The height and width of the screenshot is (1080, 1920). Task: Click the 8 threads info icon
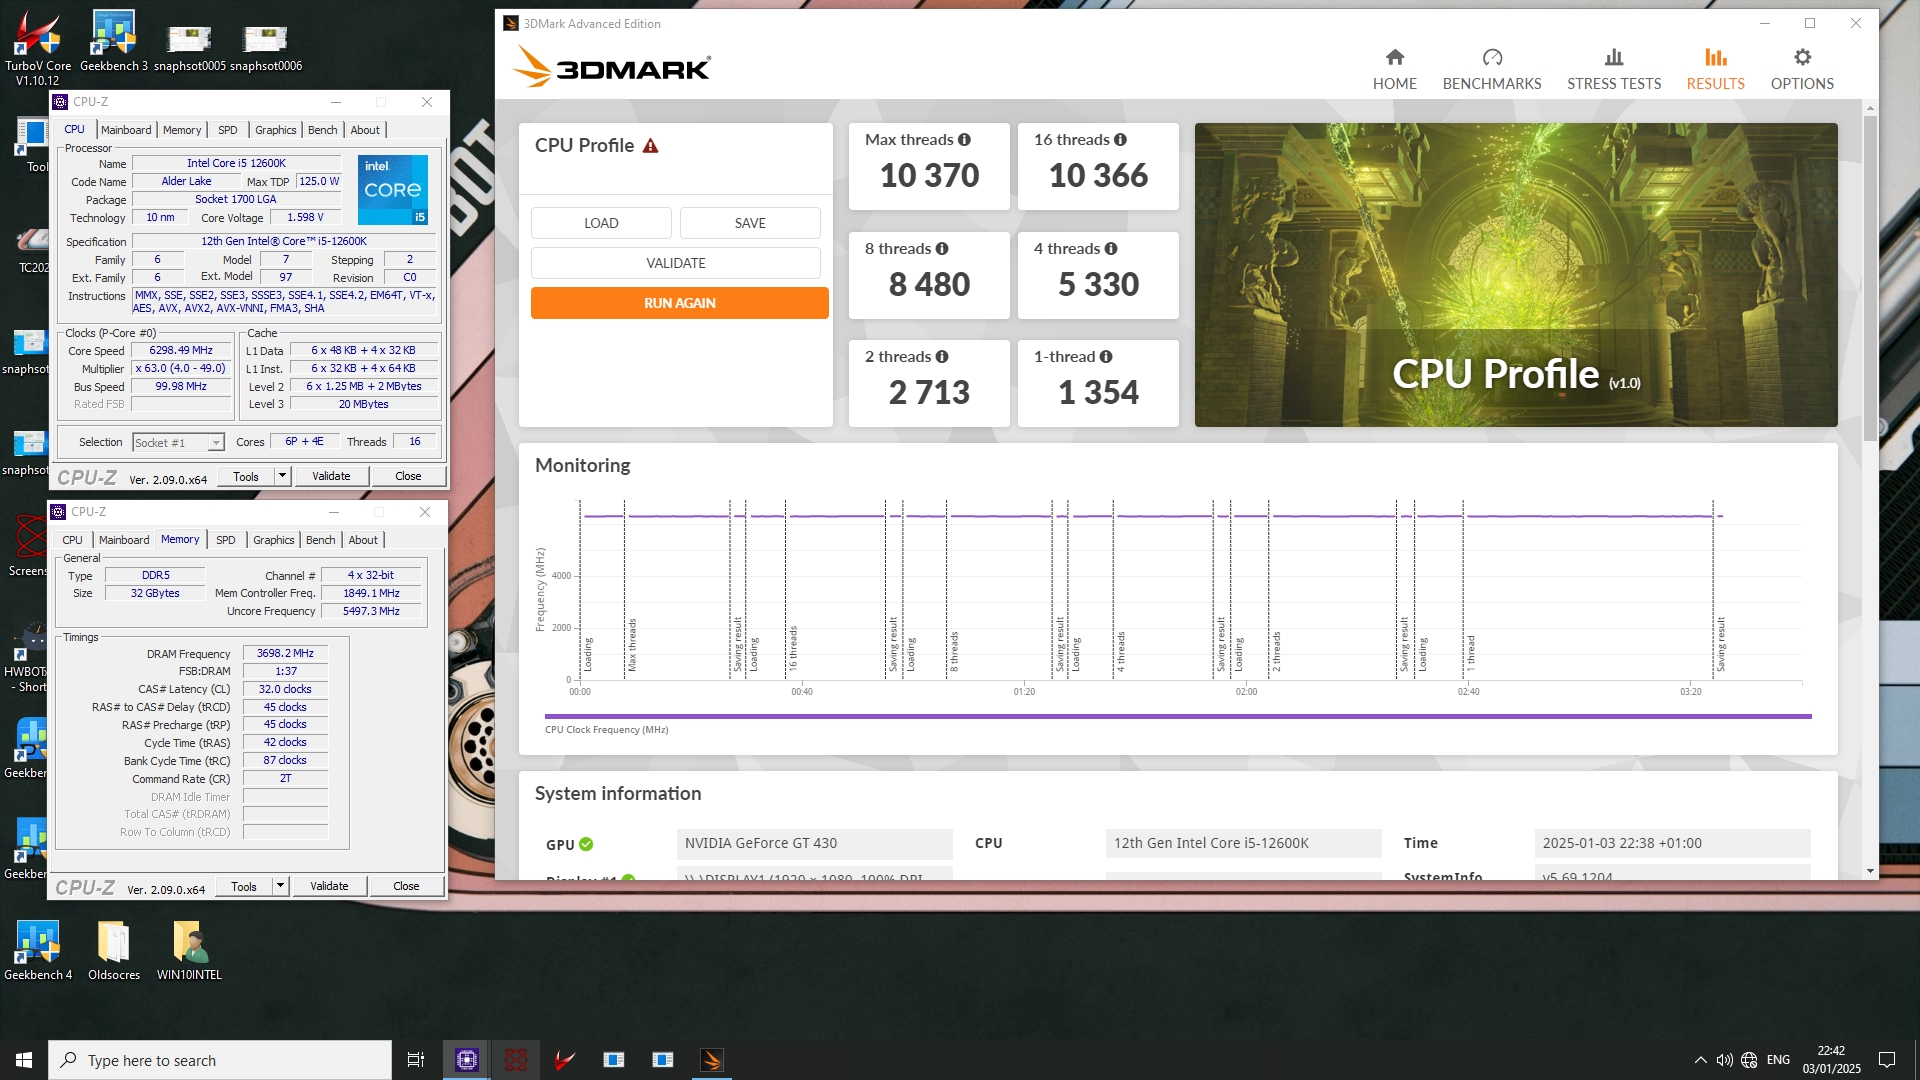point(942,249)
